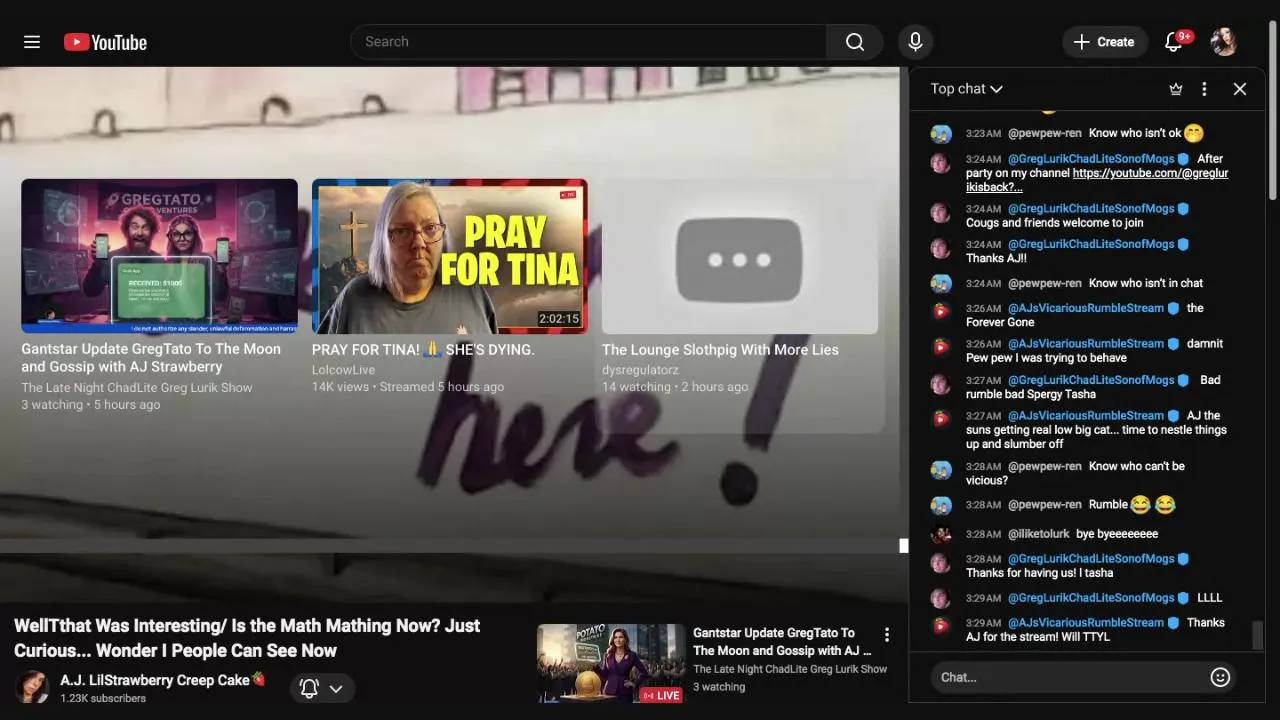Viewport: 1280px width, 720px height.
Task: Click '3 watching' under LIVE card
Action: click(x=719, y=687)
